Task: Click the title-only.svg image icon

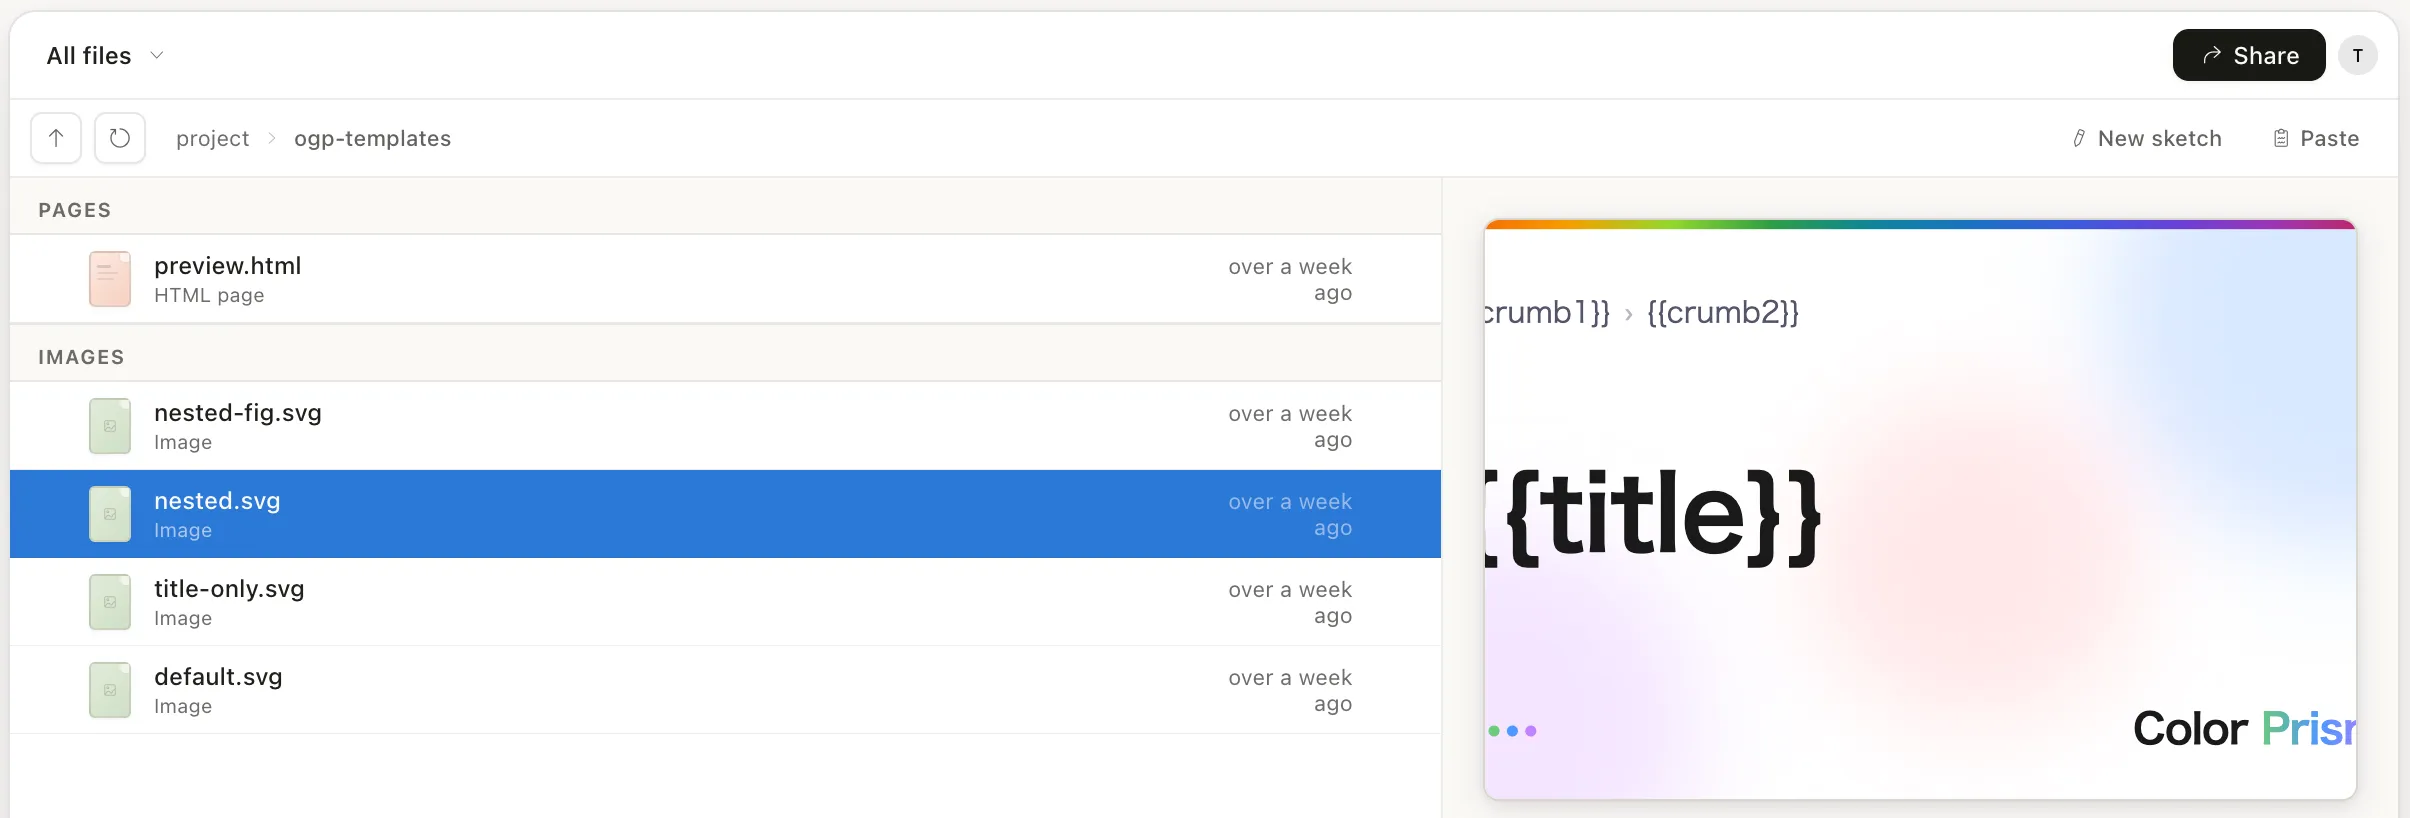Action: pos(110,602)
